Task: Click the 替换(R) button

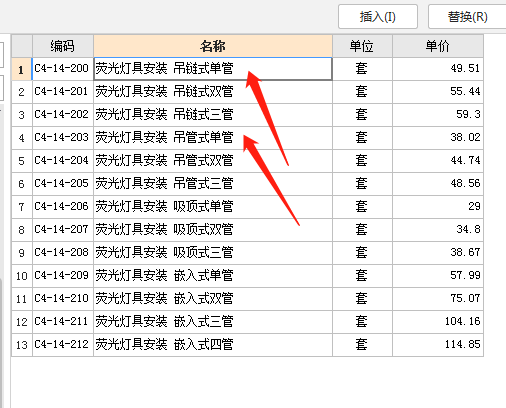Action: (467, 16)
